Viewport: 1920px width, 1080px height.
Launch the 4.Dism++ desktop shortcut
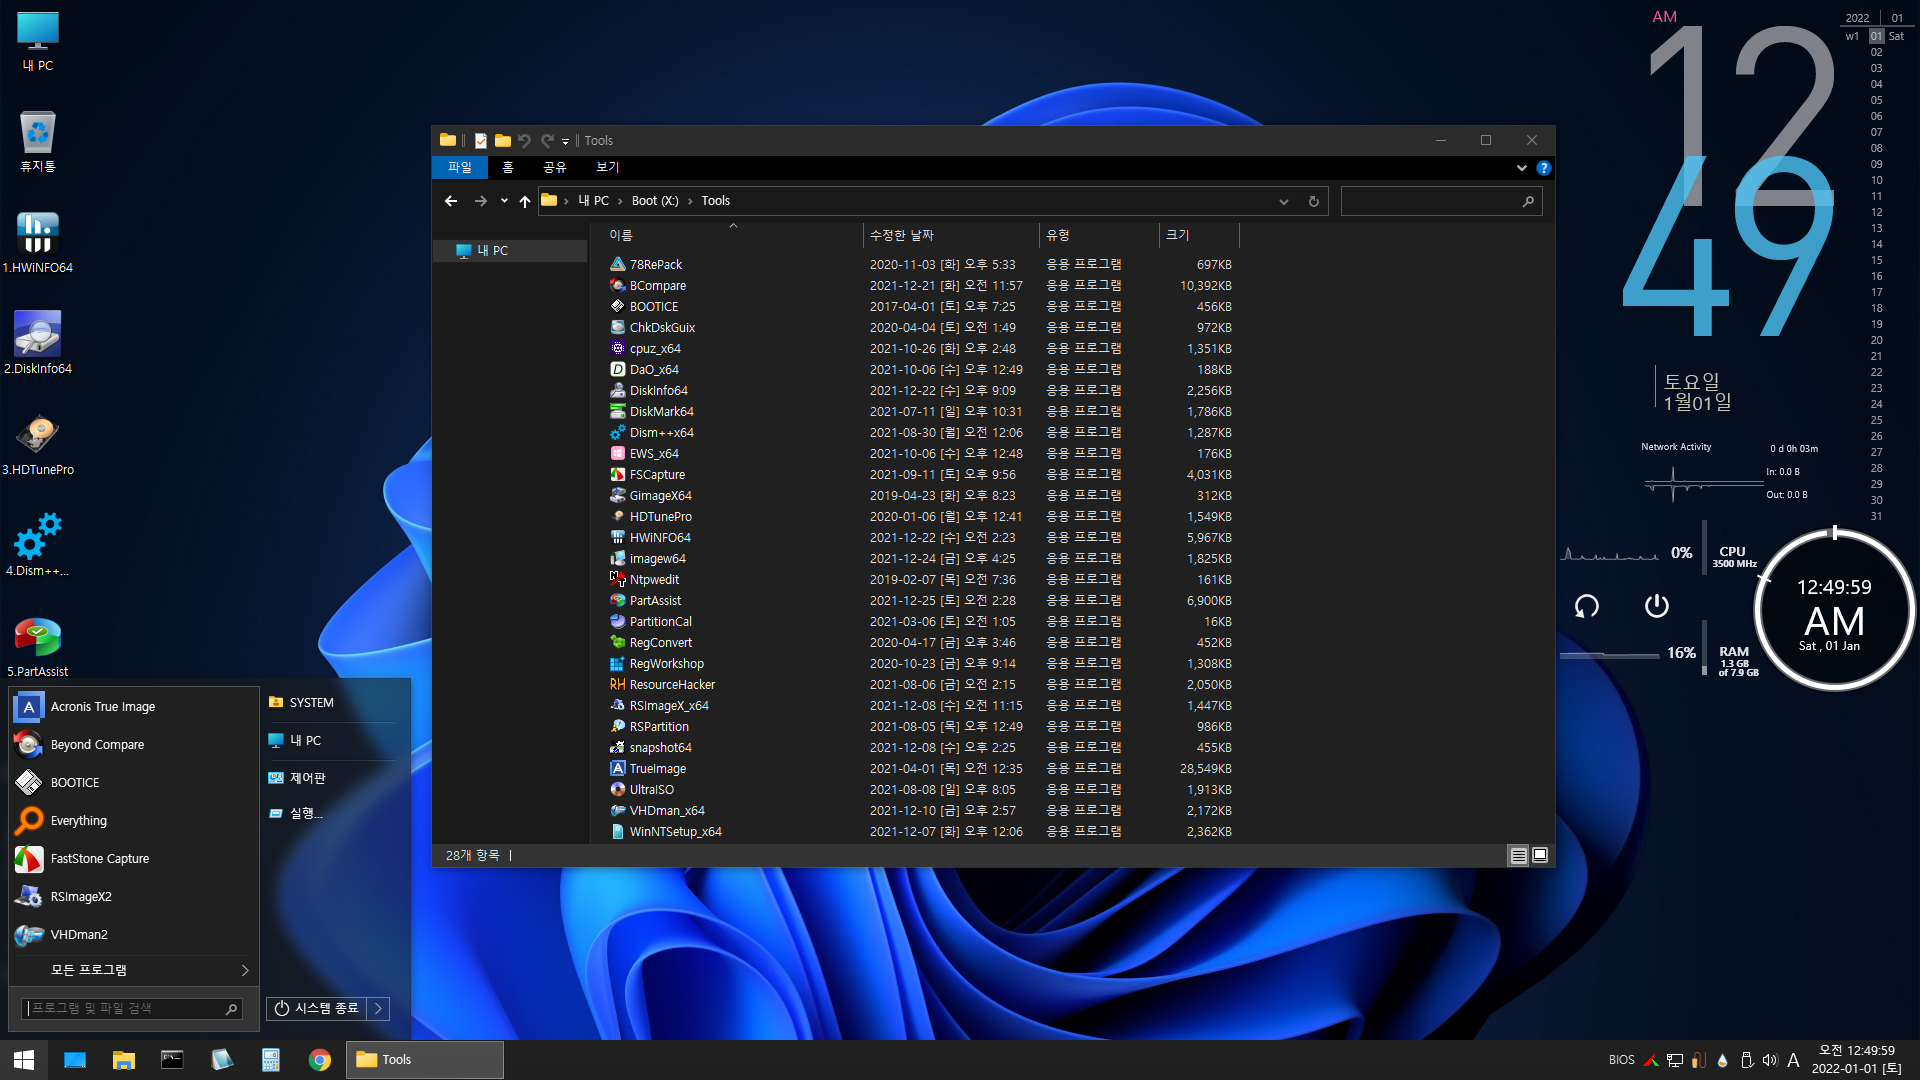coord(38,546)
